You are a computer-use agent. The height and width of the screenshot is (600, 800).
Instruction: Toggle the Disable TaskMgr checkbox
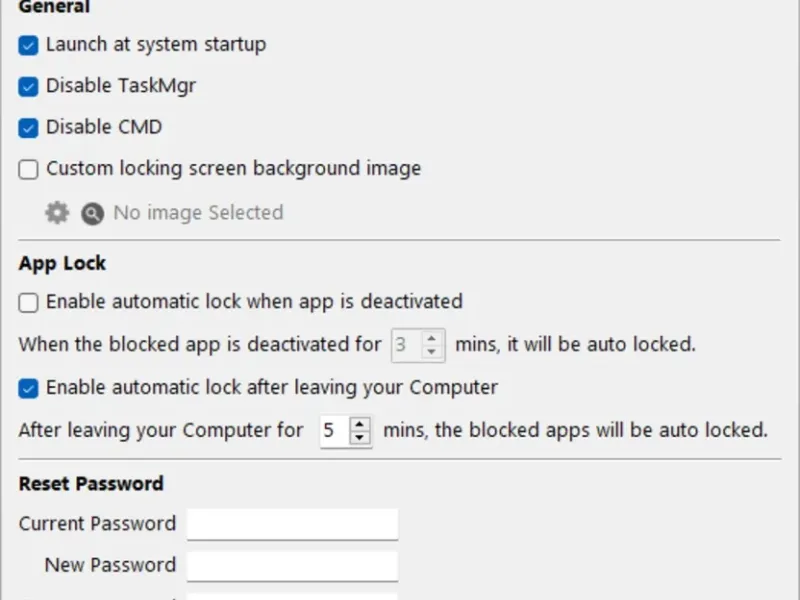coord(28,86)
